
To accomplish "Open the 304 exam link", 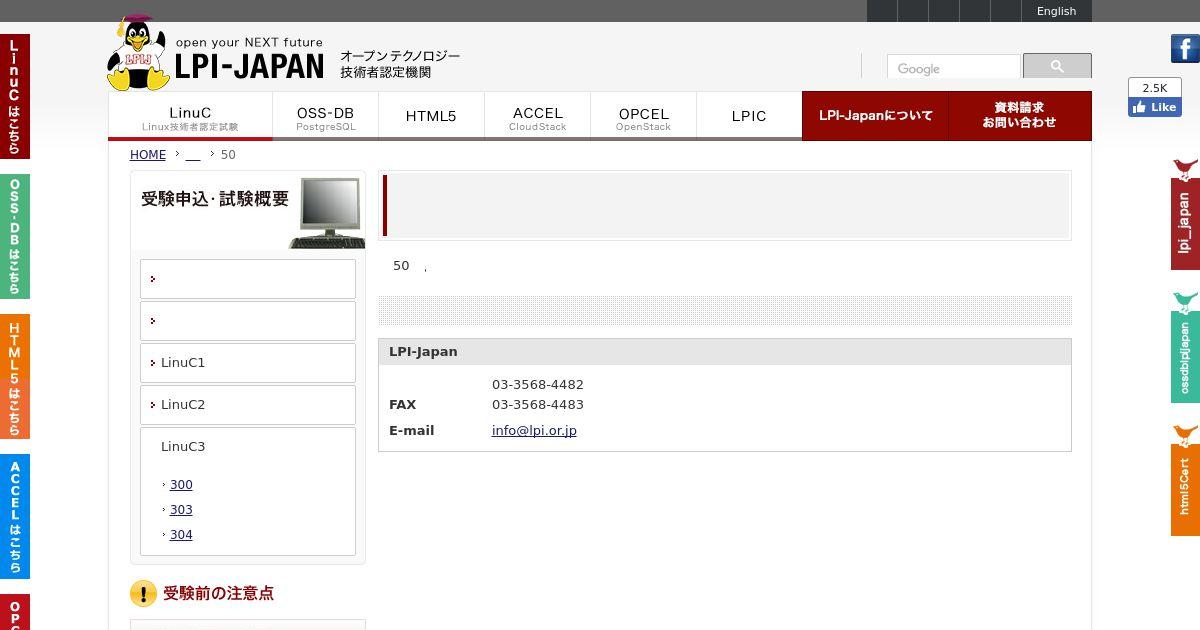I will (x=181, y=535).
